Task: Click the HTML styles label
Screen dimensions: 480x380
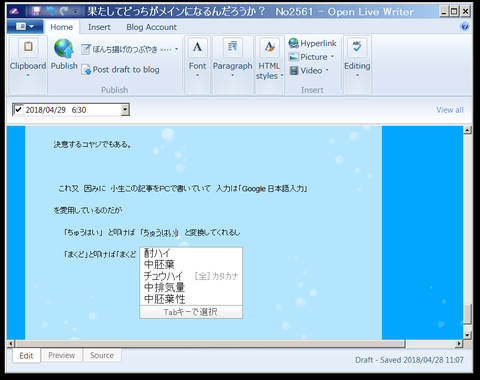Action: click(x=268, y=71)
